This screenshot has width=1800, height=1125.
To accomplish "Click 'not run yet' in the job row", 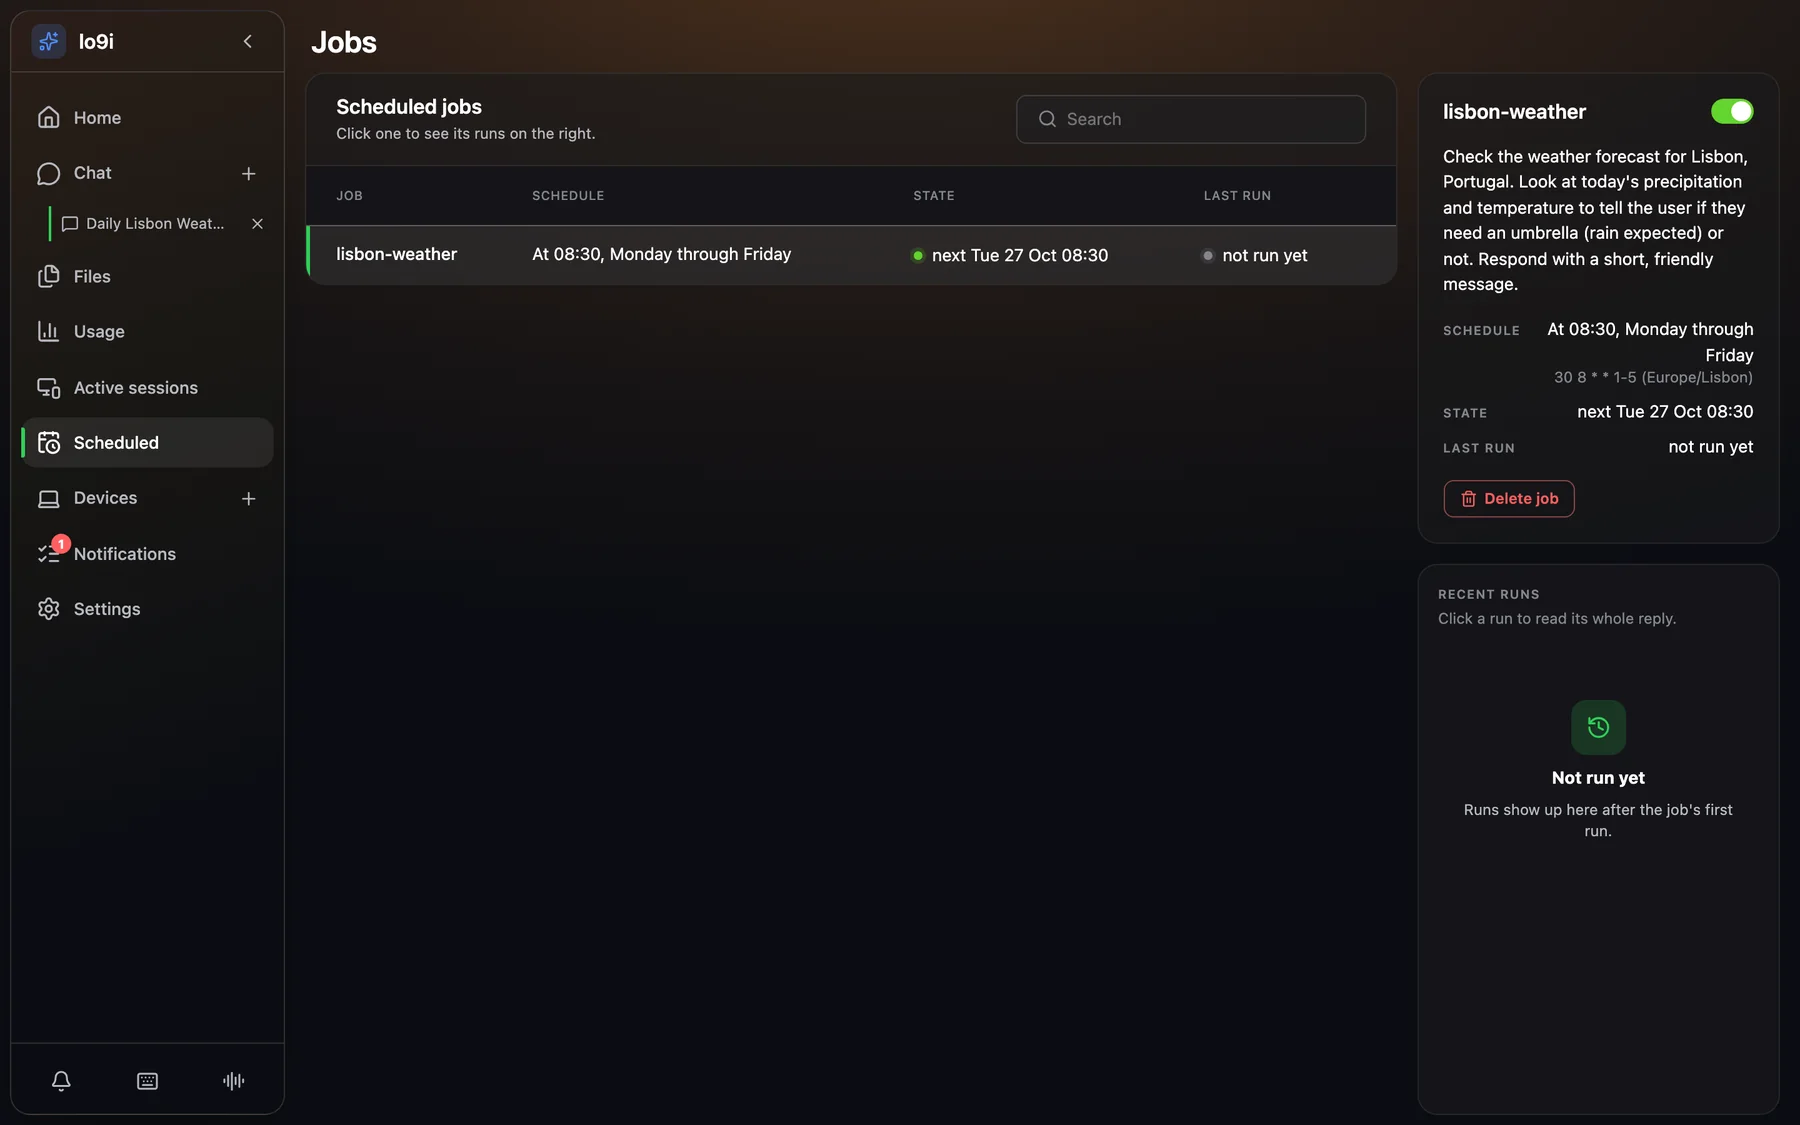I will (x=1265, y=255).
